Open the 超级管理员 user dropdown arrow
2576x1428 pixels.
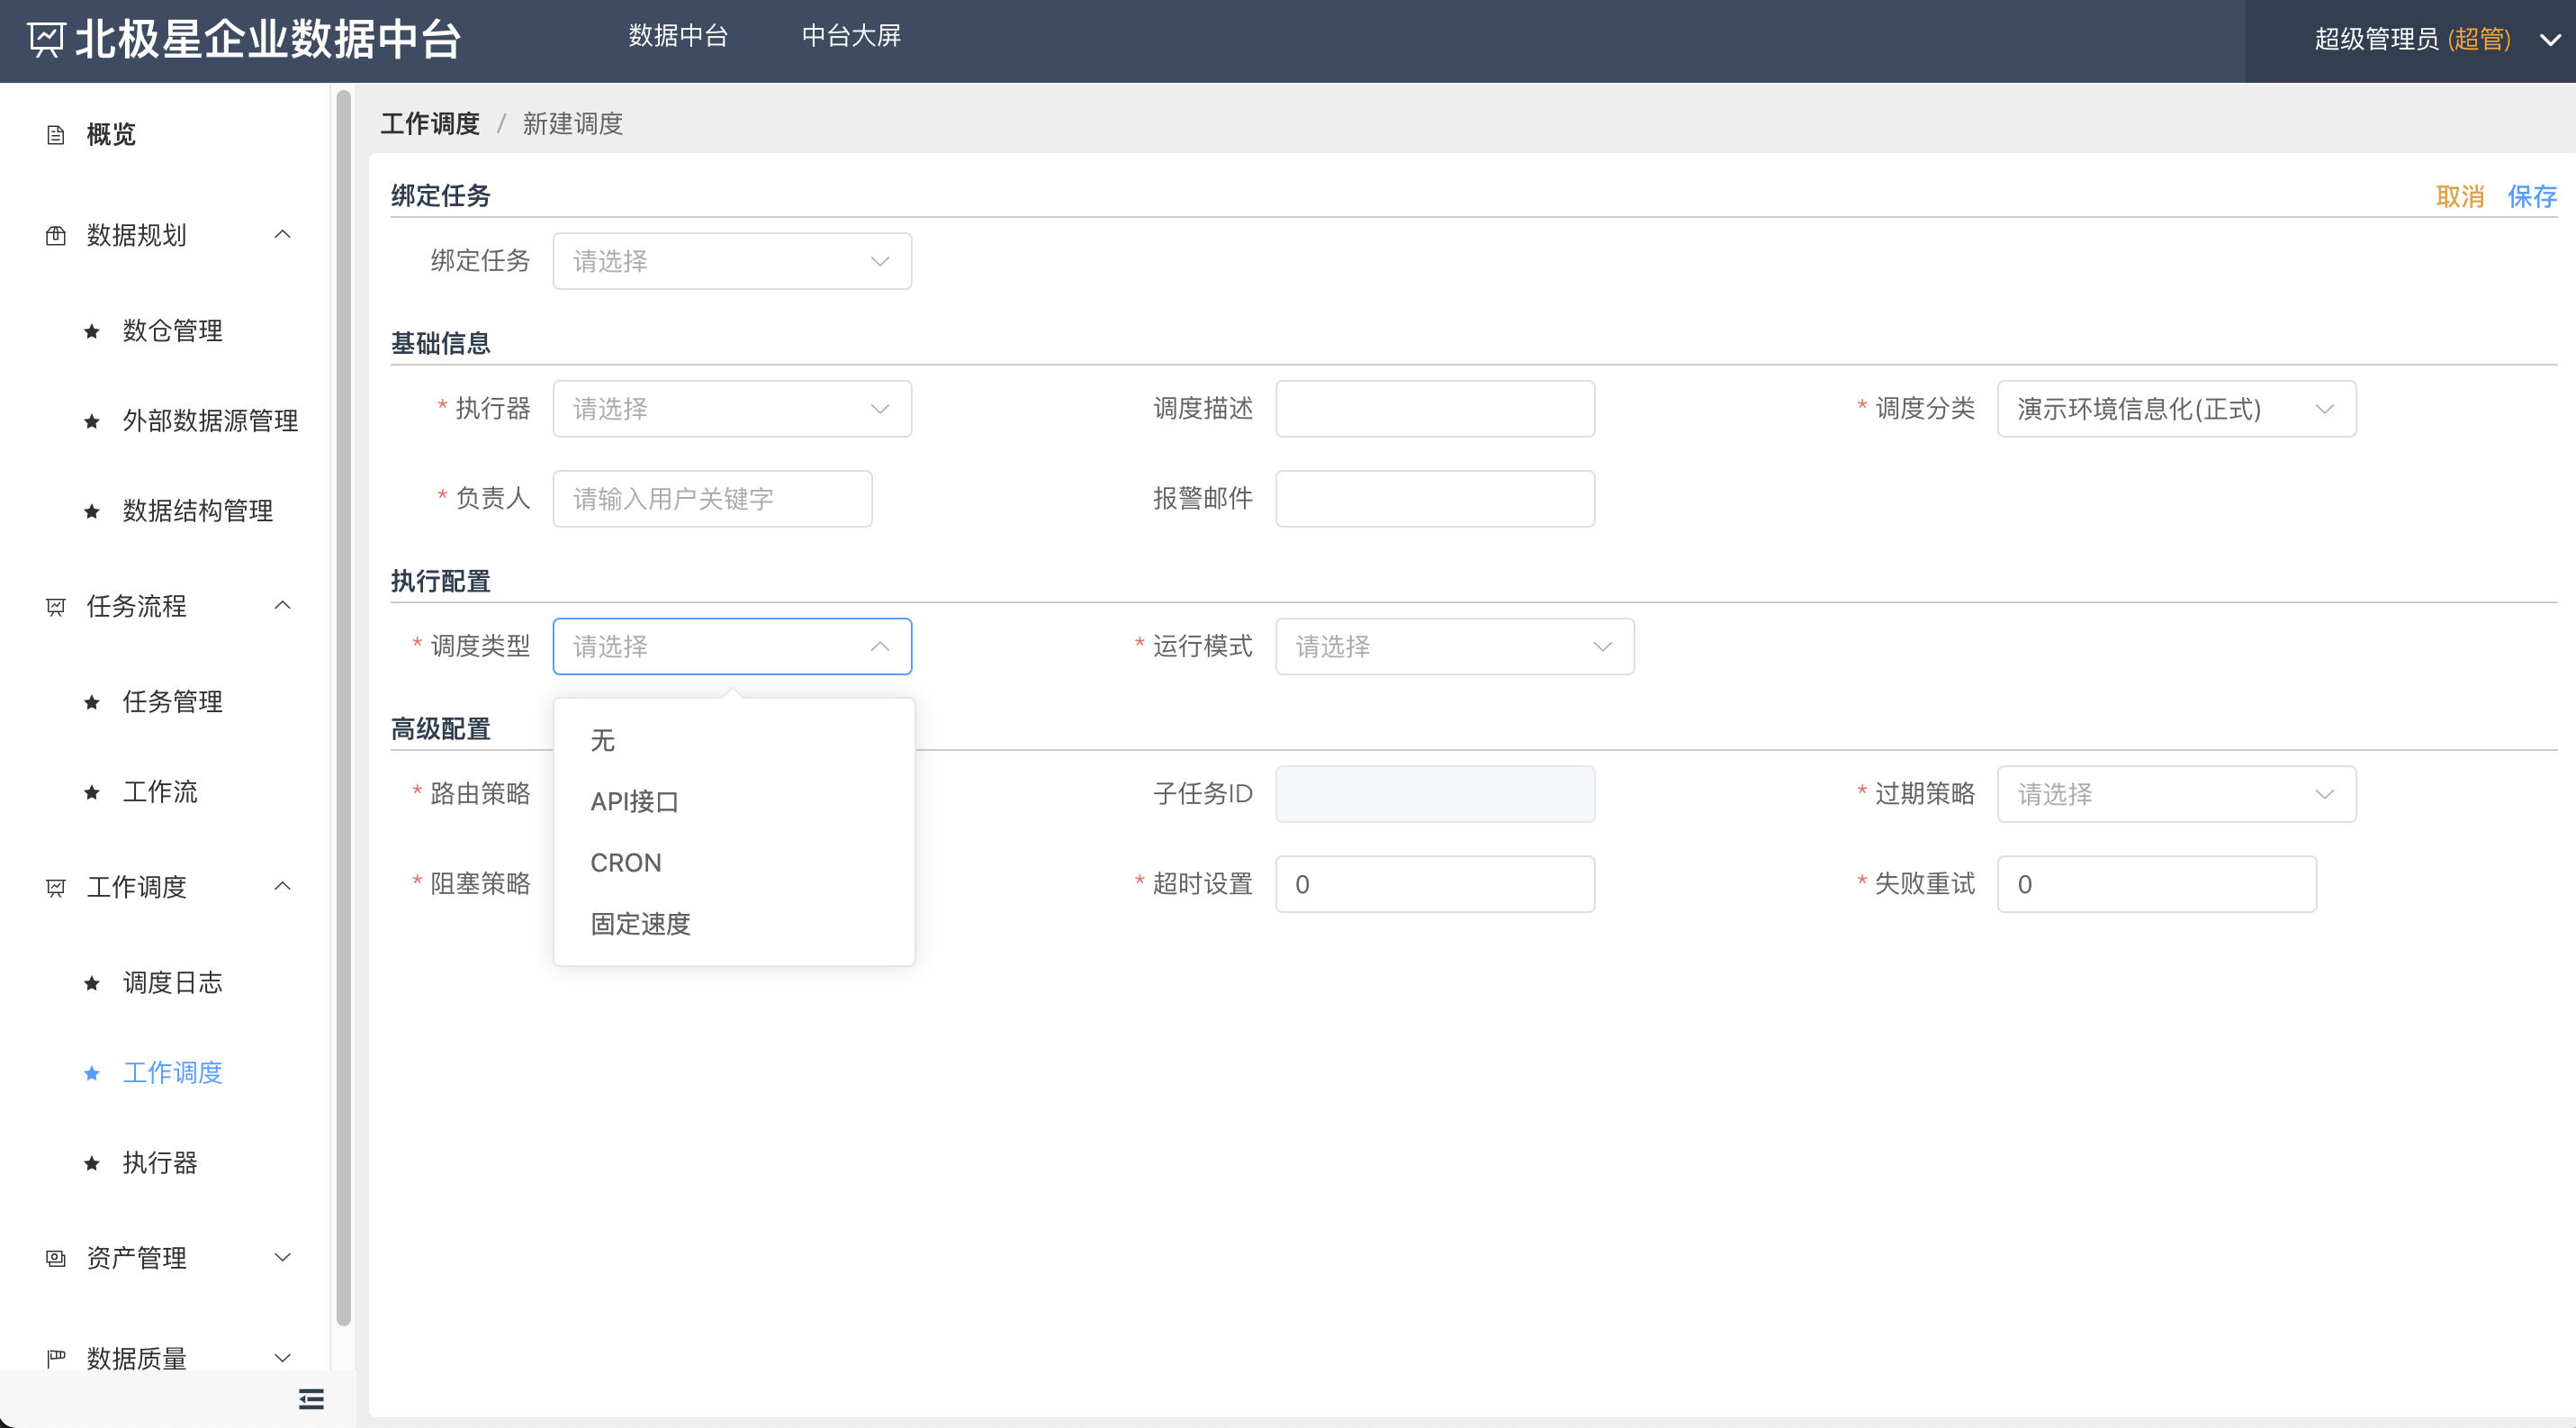pos(2550,40)
